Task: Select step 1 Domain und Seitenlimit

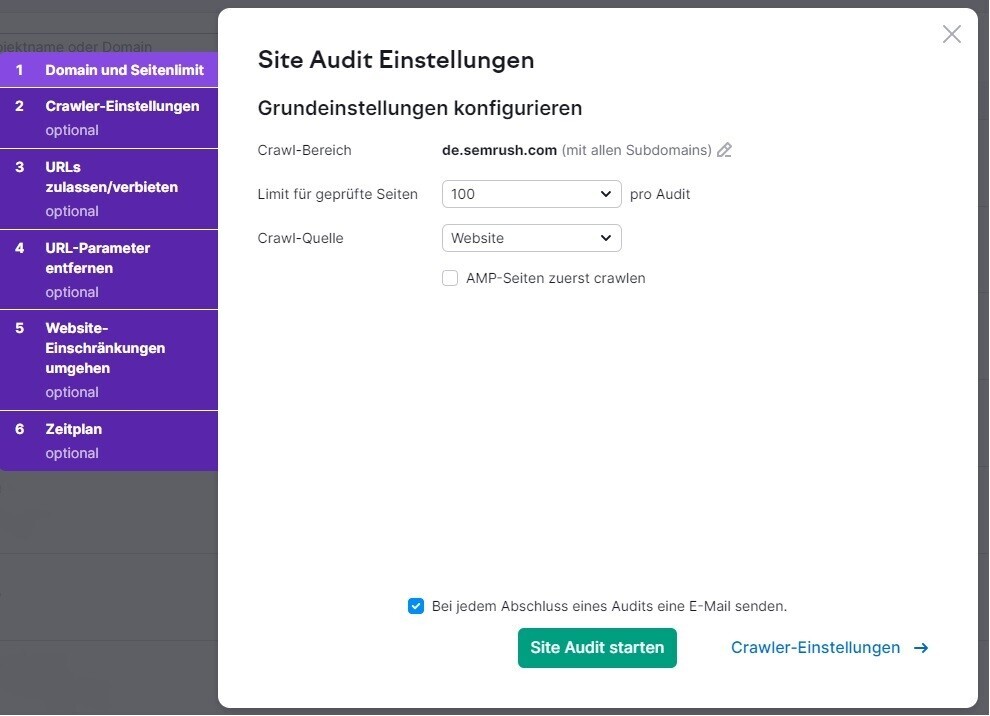Action: [110, 70]
